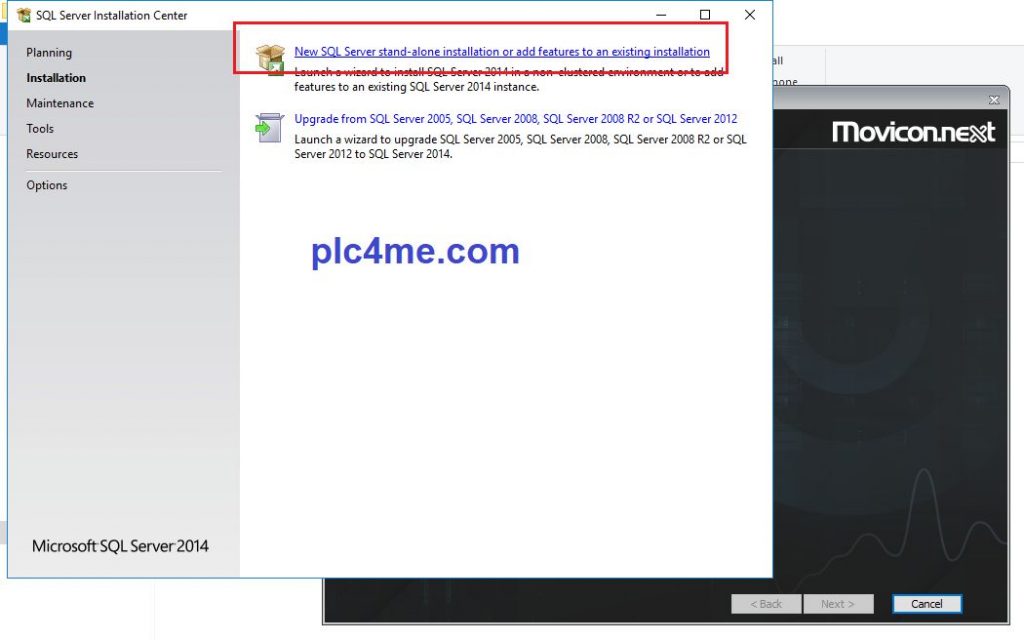Open the Resources section
1024x640 pixels.
(52, 154)
